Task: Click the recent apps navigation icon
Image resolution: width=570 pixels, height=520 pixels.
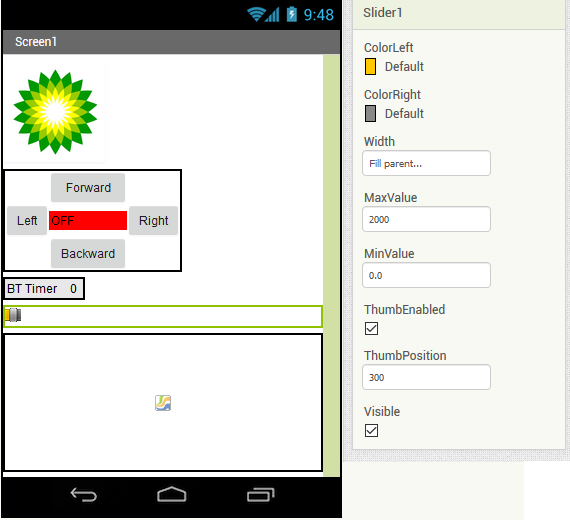Action: 260,495
